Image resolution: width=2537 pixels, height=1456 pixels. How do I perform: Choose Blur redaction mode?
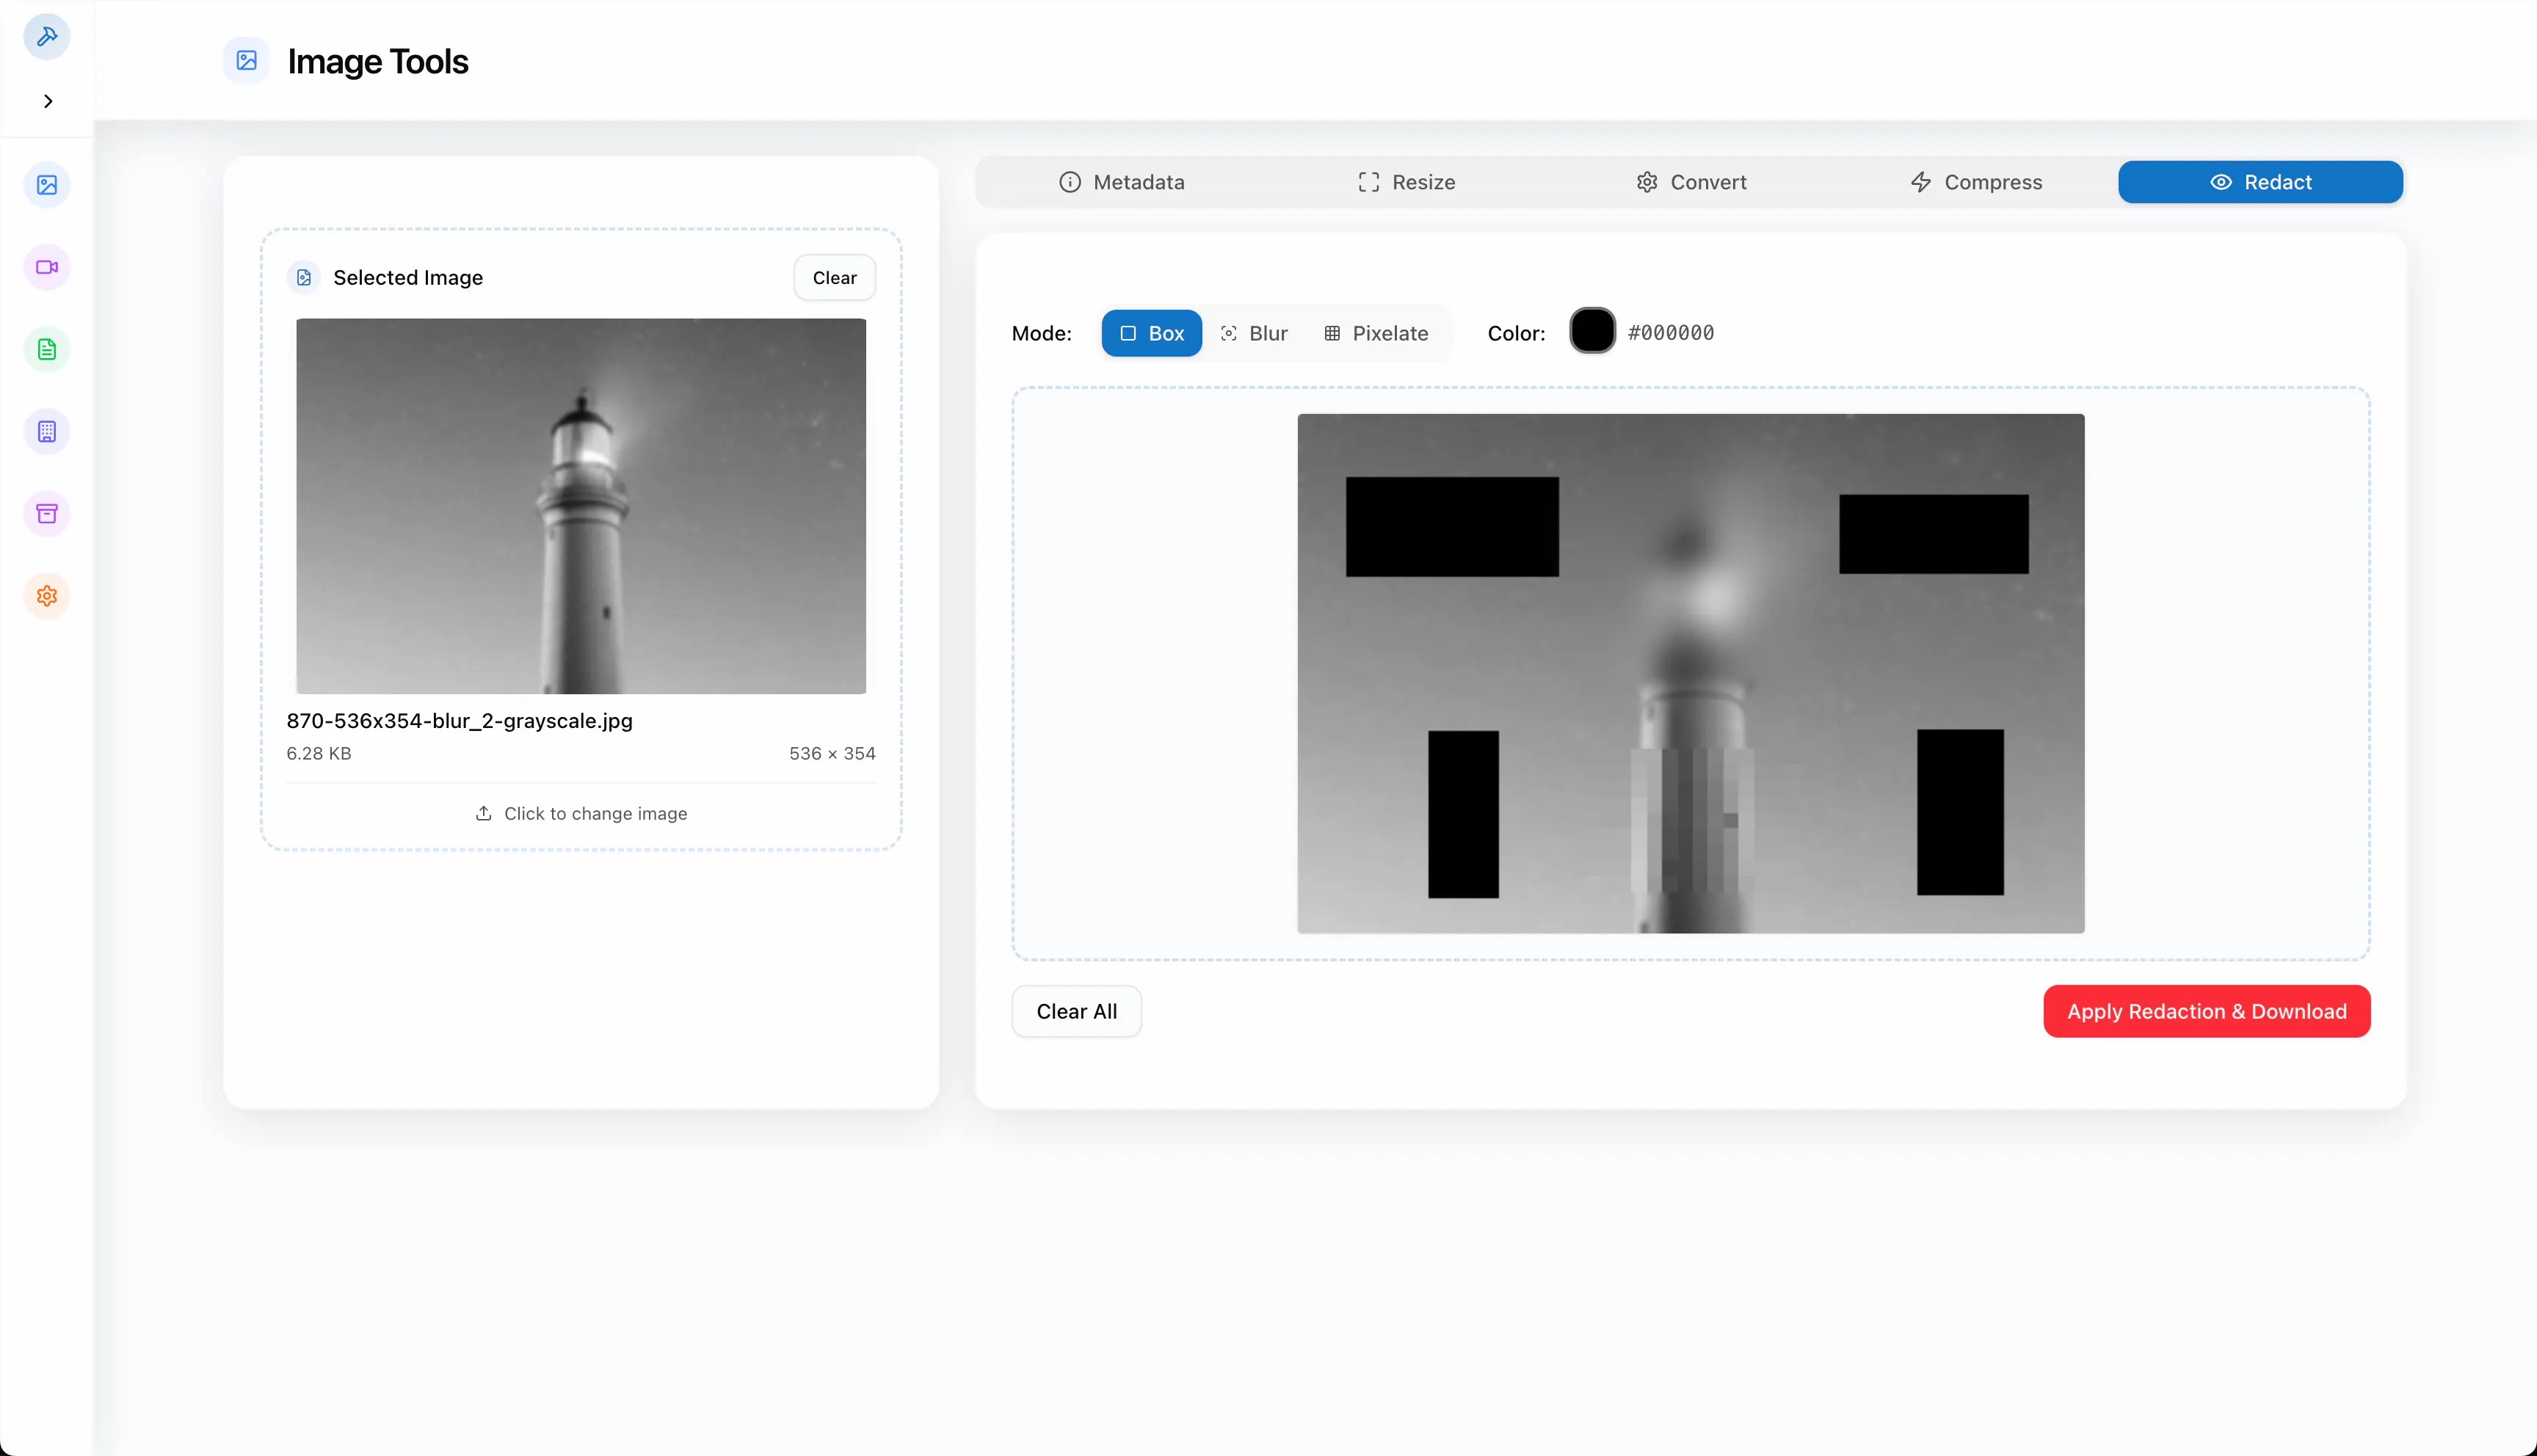1254,333
